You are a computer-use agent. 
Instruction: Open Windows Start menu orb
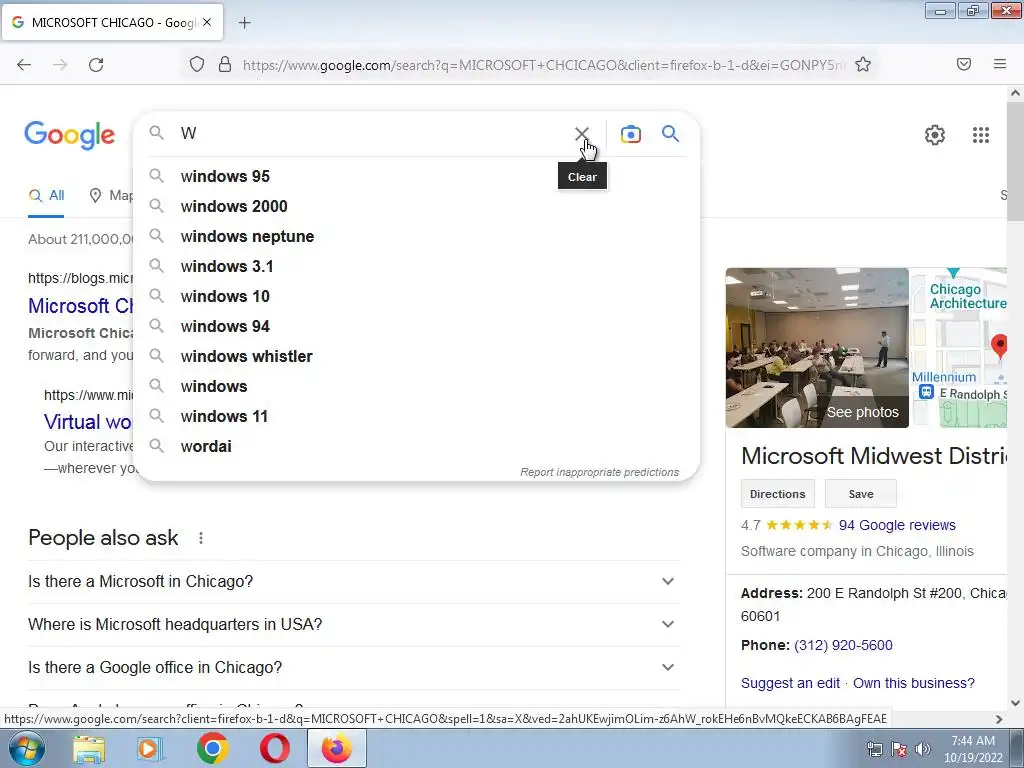click(x=26, y=748)
